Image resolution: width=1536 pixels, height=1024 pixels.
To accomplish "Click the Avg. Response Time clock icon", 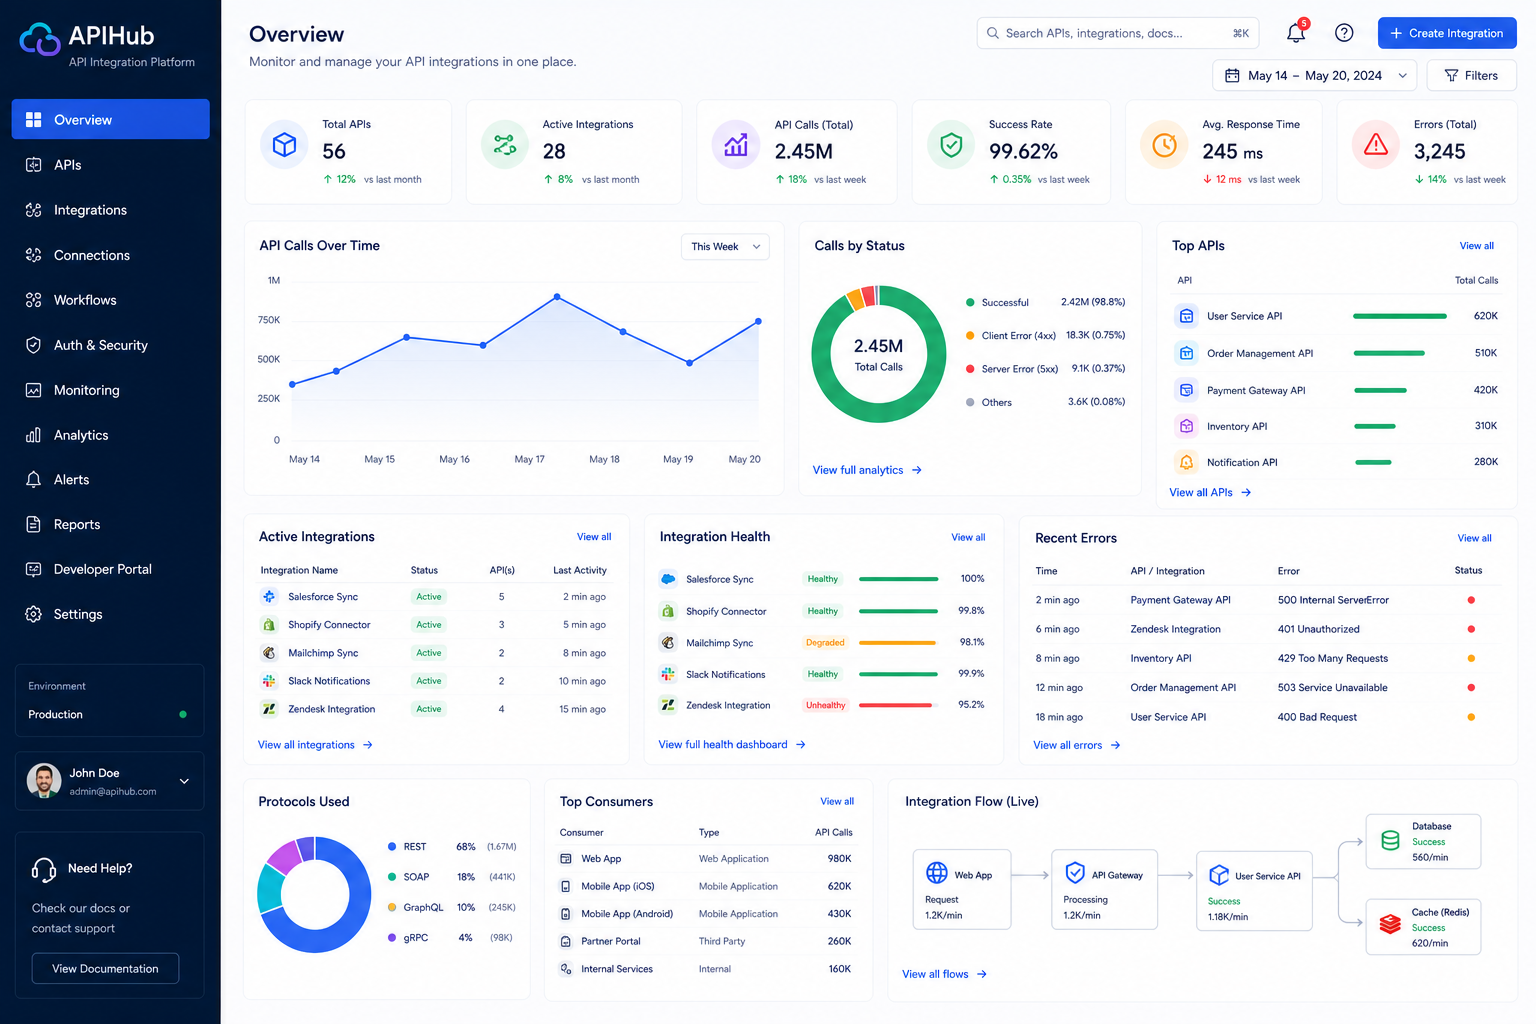I will [x=1164, y=145].
